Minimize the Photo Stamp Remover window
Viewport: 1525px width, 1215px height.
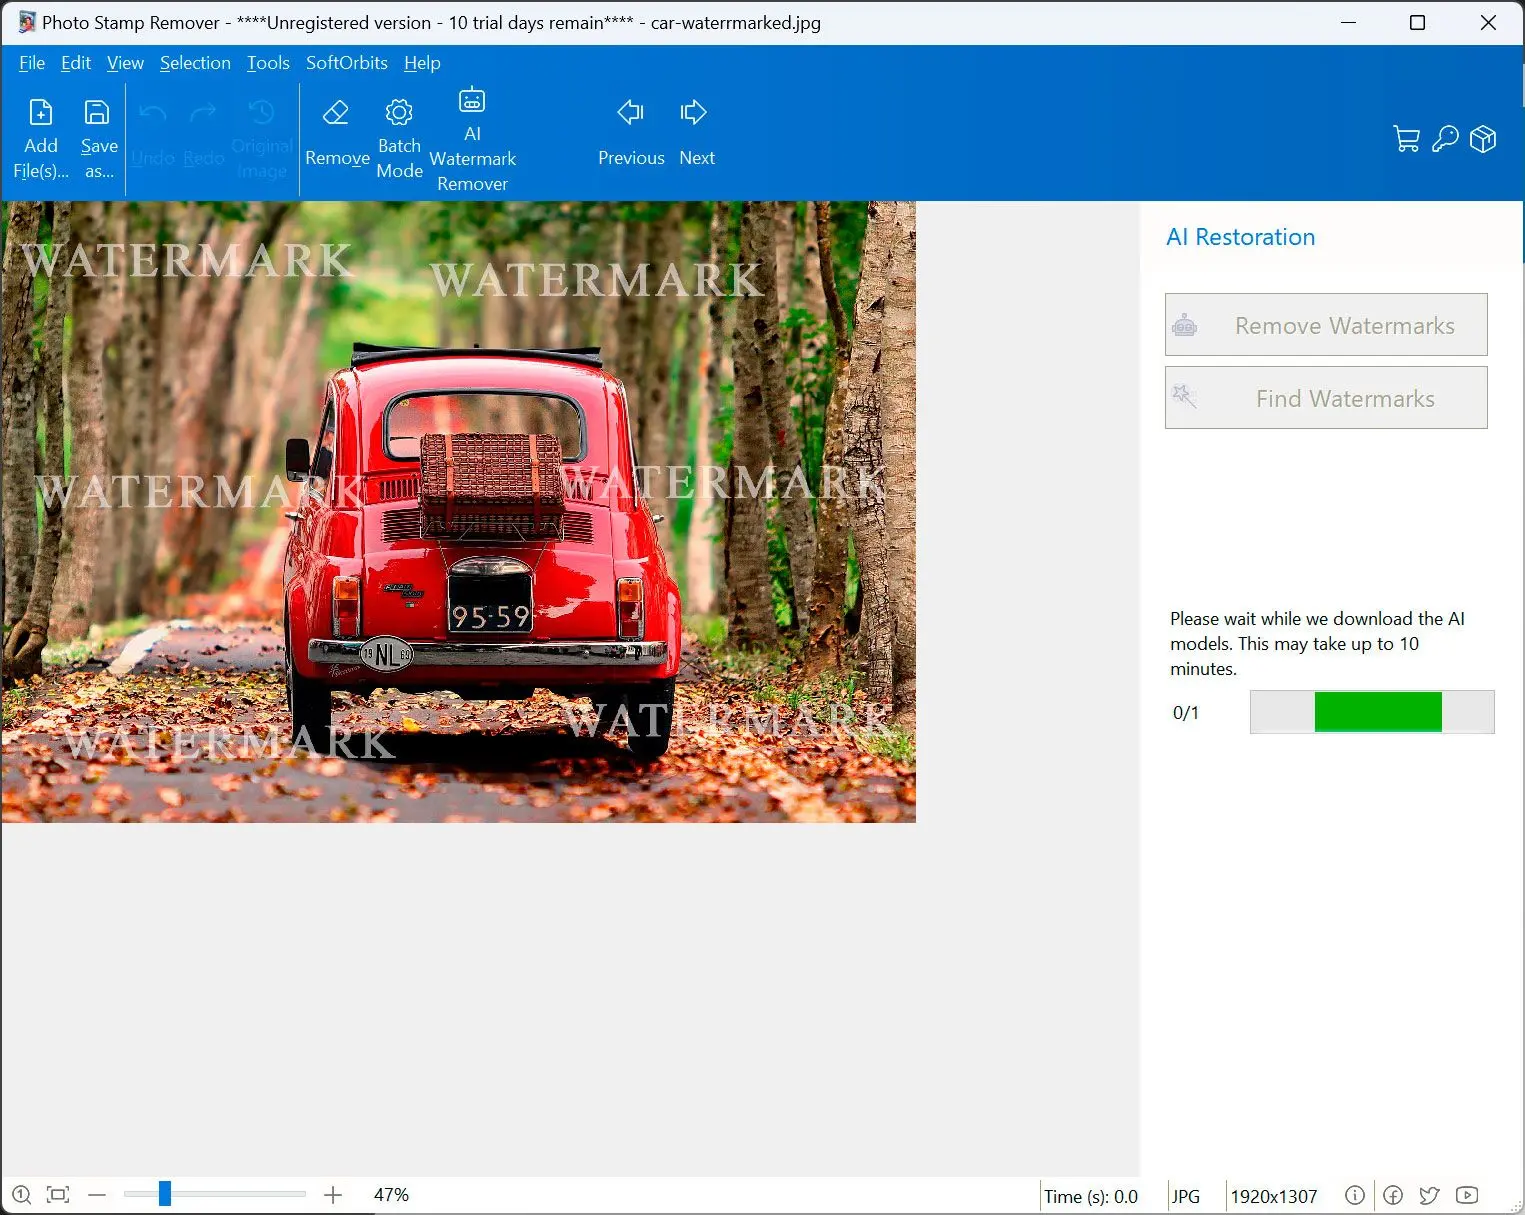(1347, 22)
